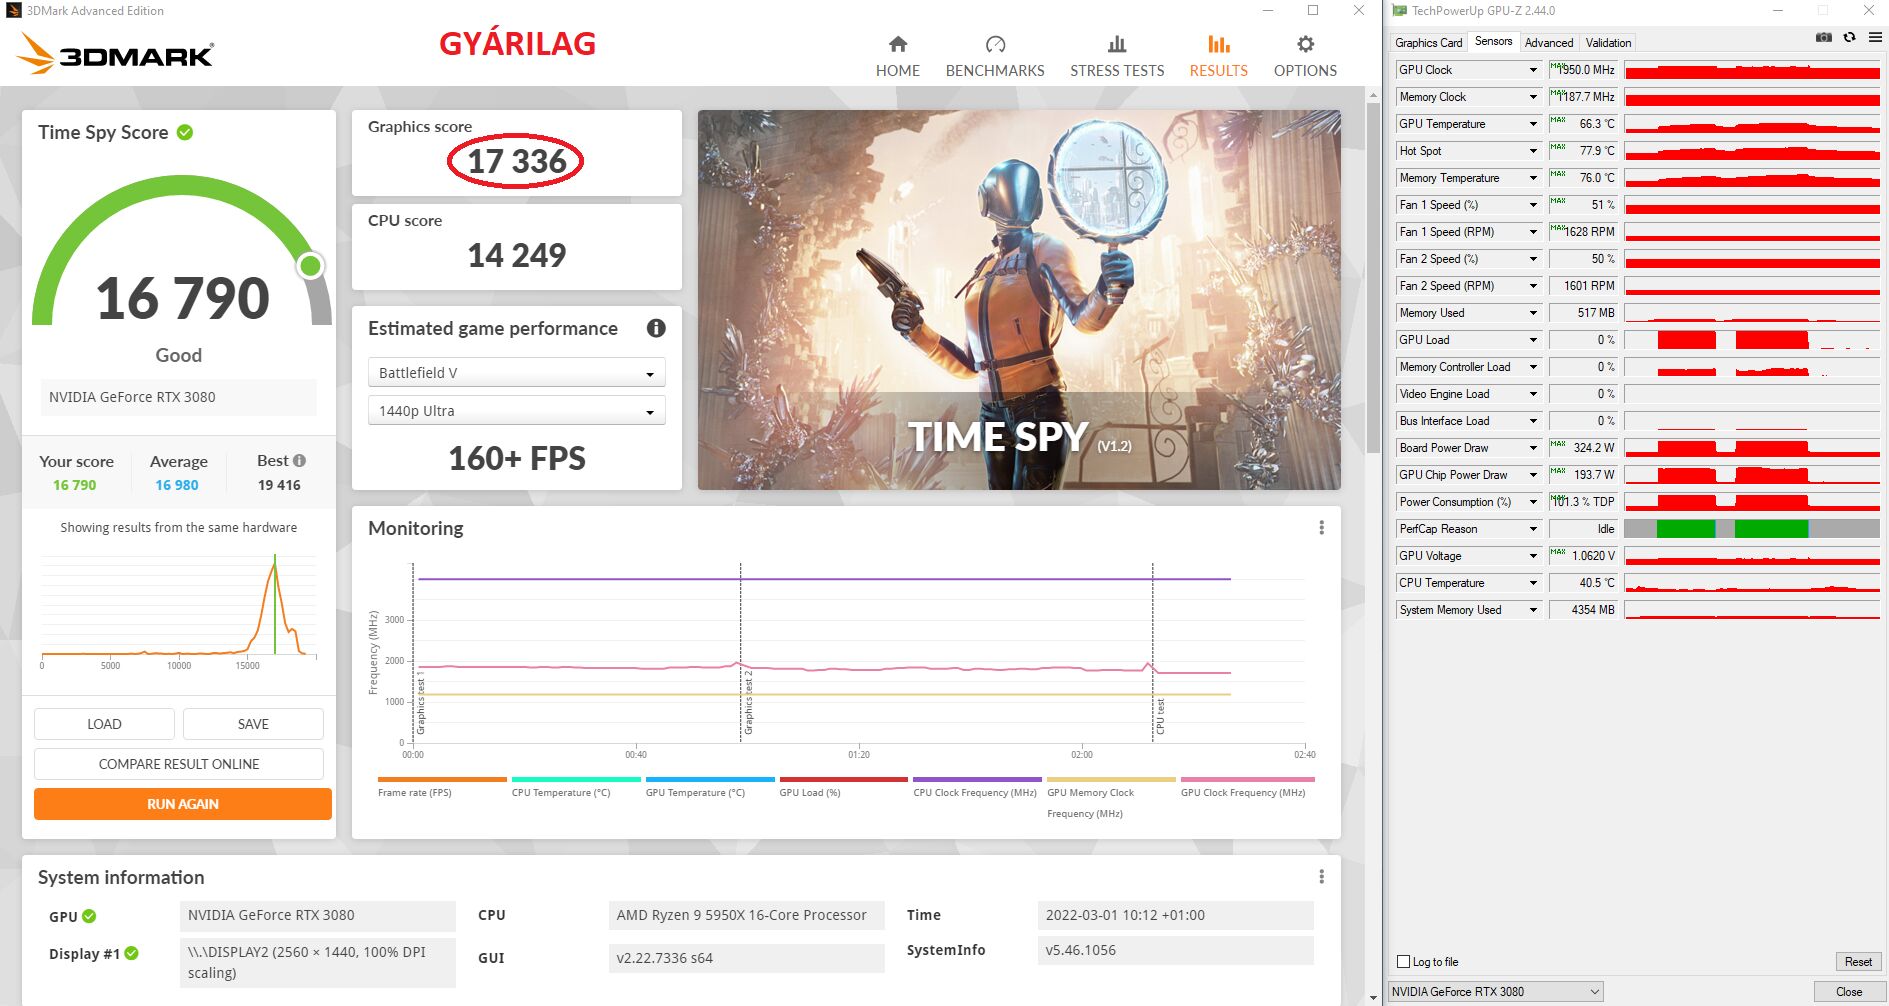Image resolution: width=1889 pixels, height=1006 pixels.
Task: Click the Graphics score value 17 336
Action: coord(517,161)
